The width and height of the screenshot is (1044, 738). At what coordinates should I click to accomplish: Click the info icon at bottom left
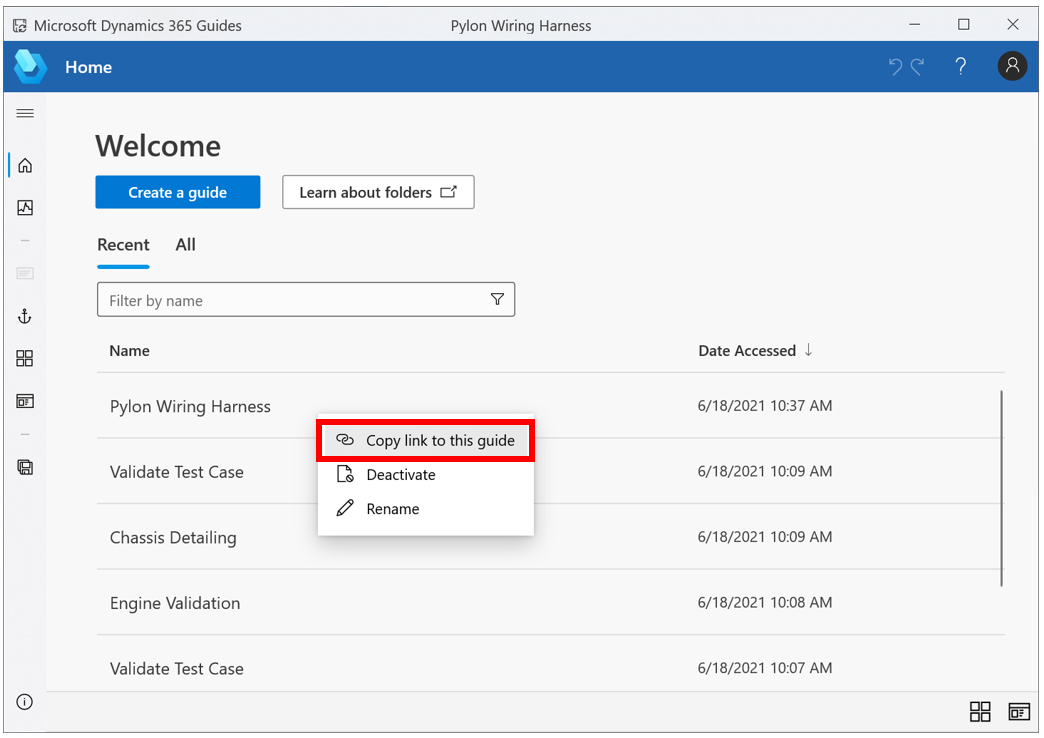25,702
